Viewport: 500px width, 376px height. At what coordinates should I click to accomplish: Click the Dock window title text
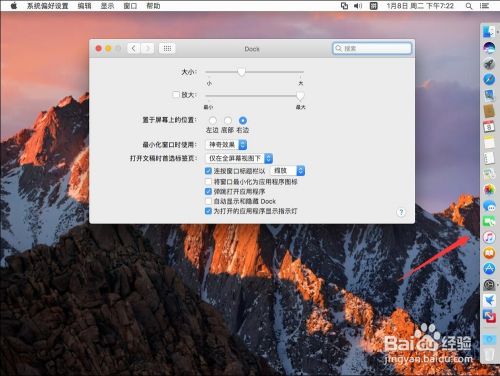pyautogui.click(x=252, y=49)
